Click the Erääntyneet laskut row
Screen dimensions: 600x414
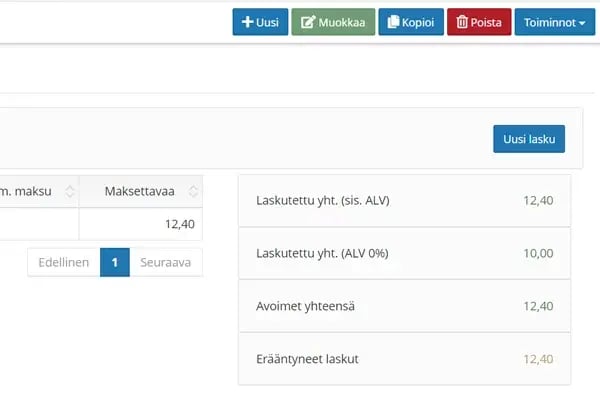pyautogui.click(x=404, y=359)
